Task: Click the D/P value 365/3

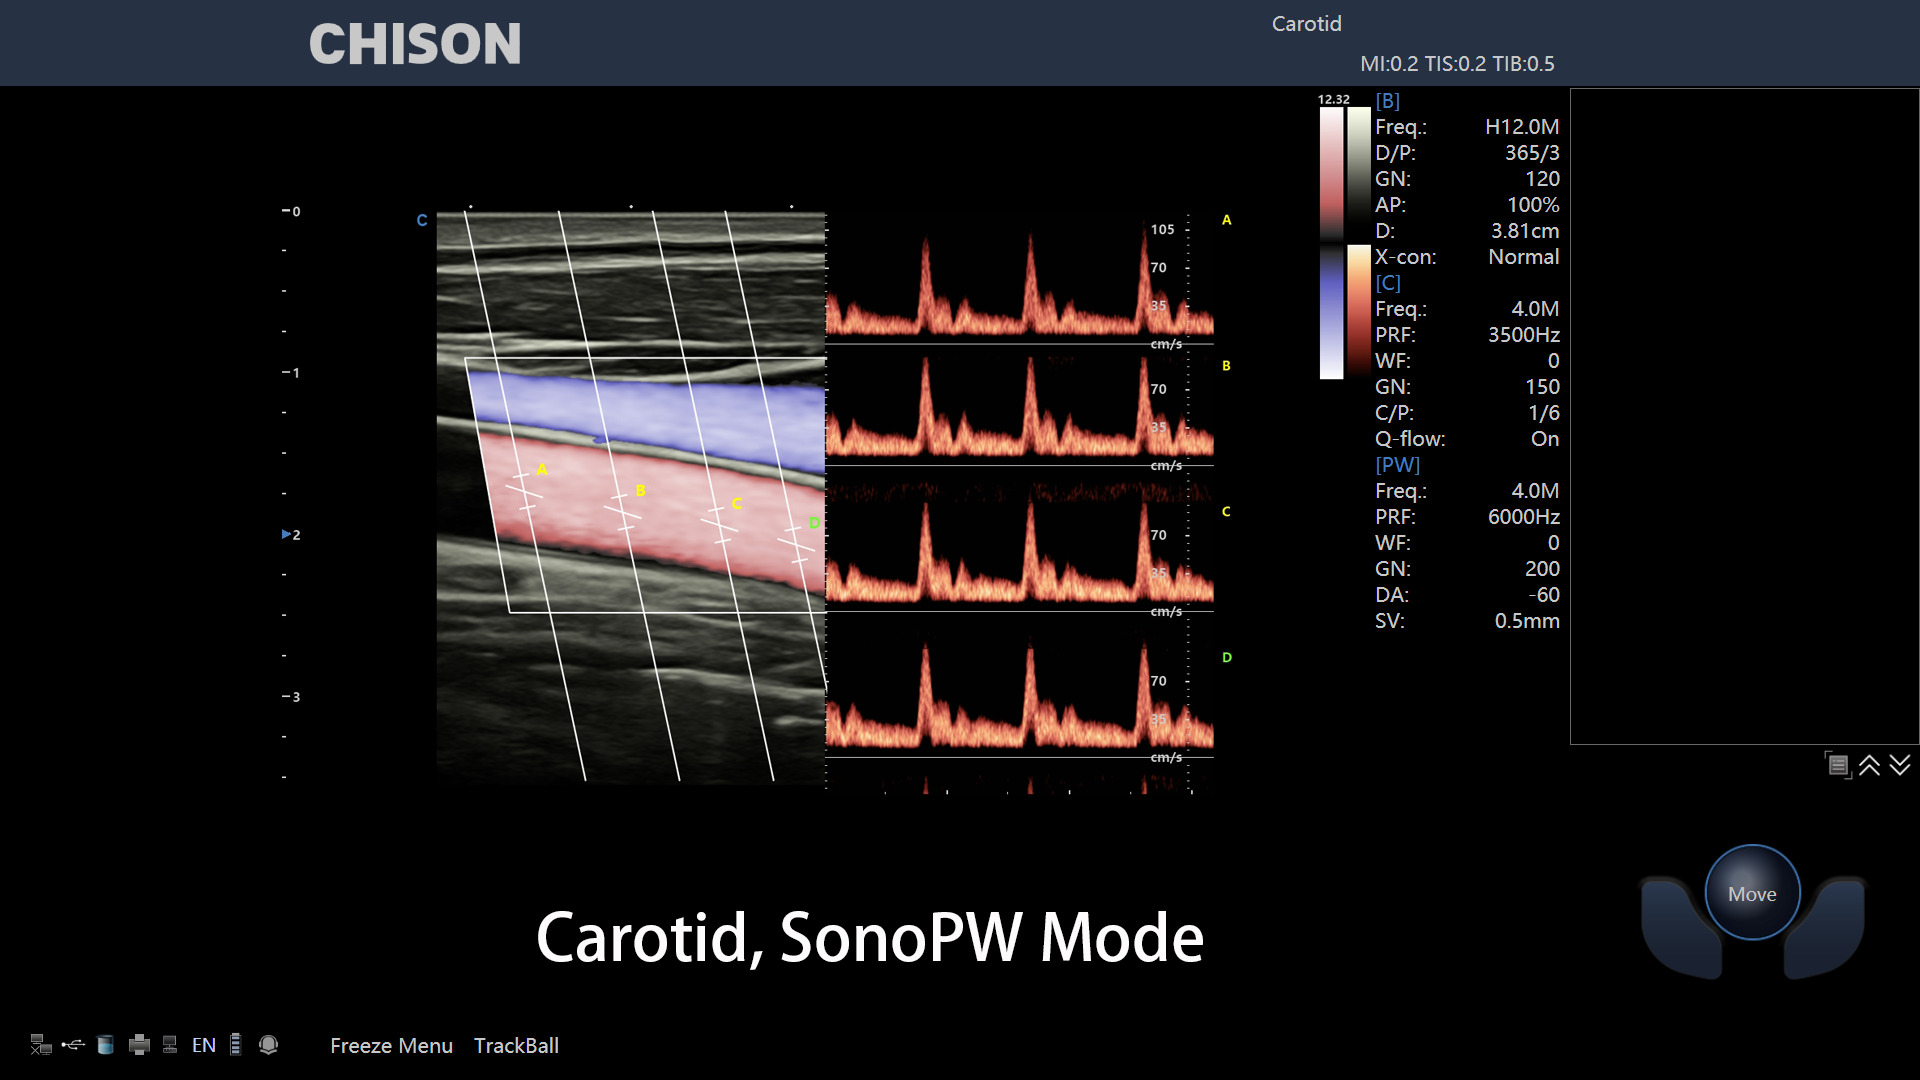Action: pyautogui.click(x=1532, y=153)
